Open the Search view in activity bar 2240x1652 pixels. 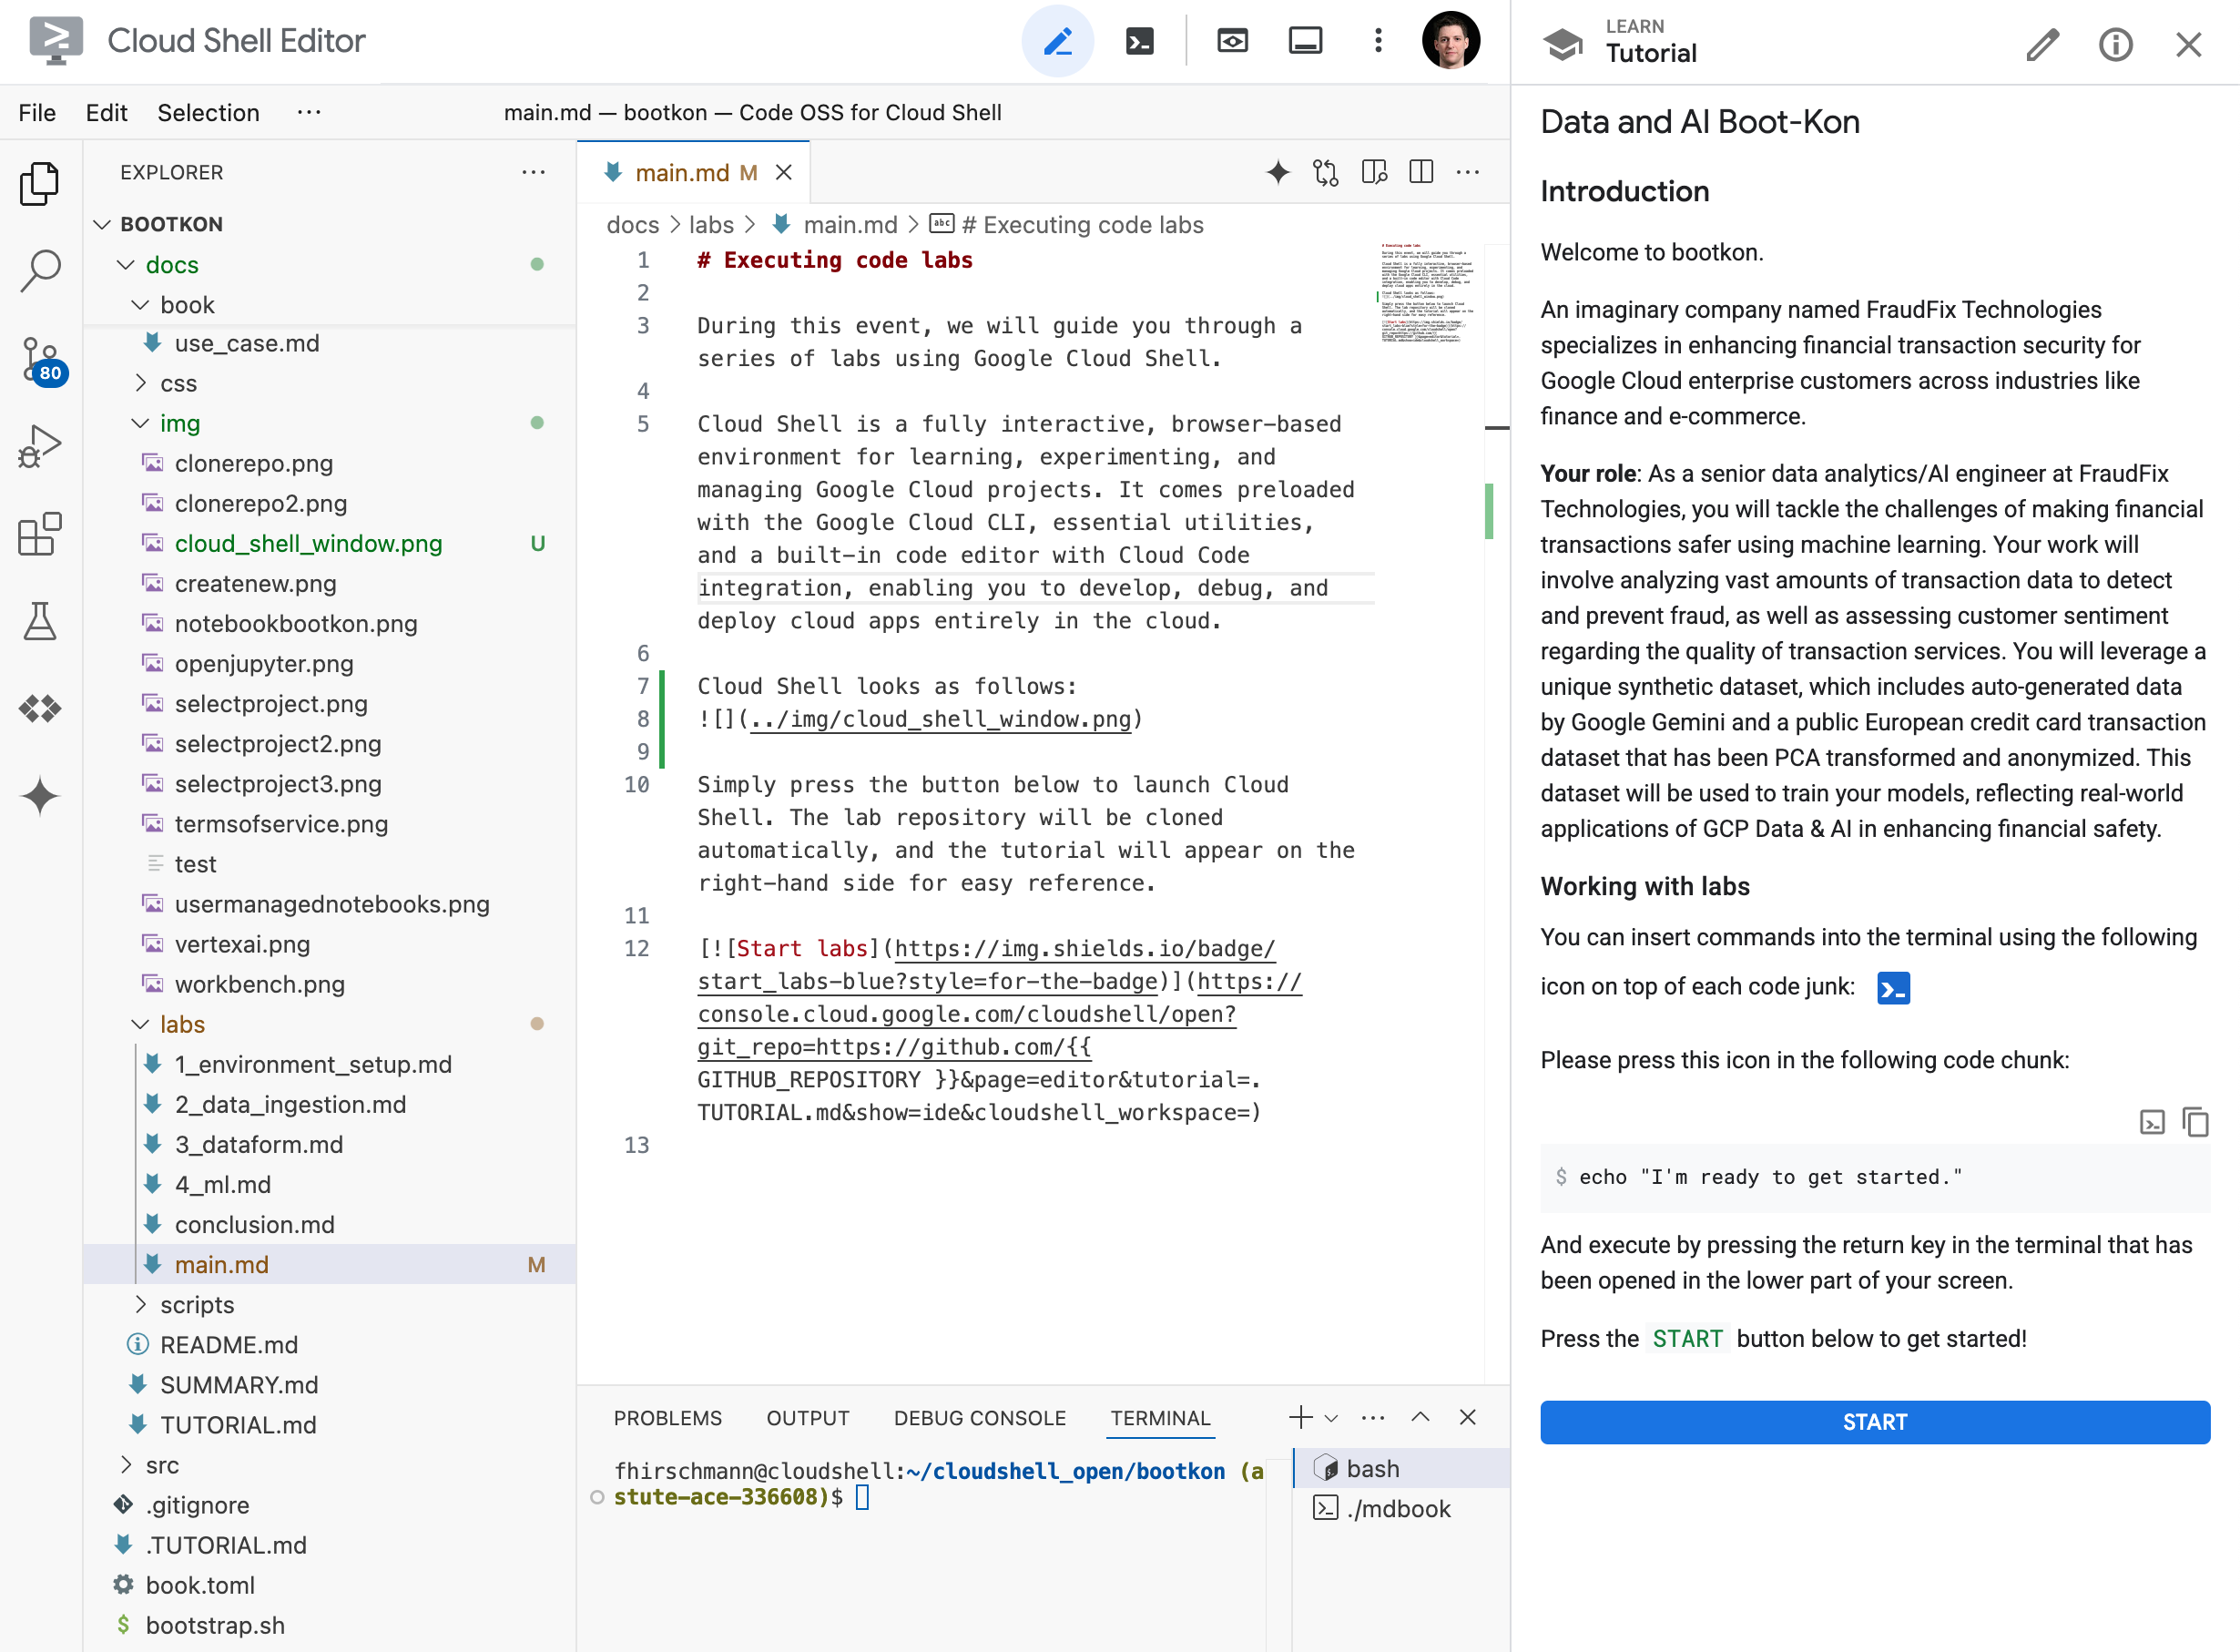(x=40, y=270)
